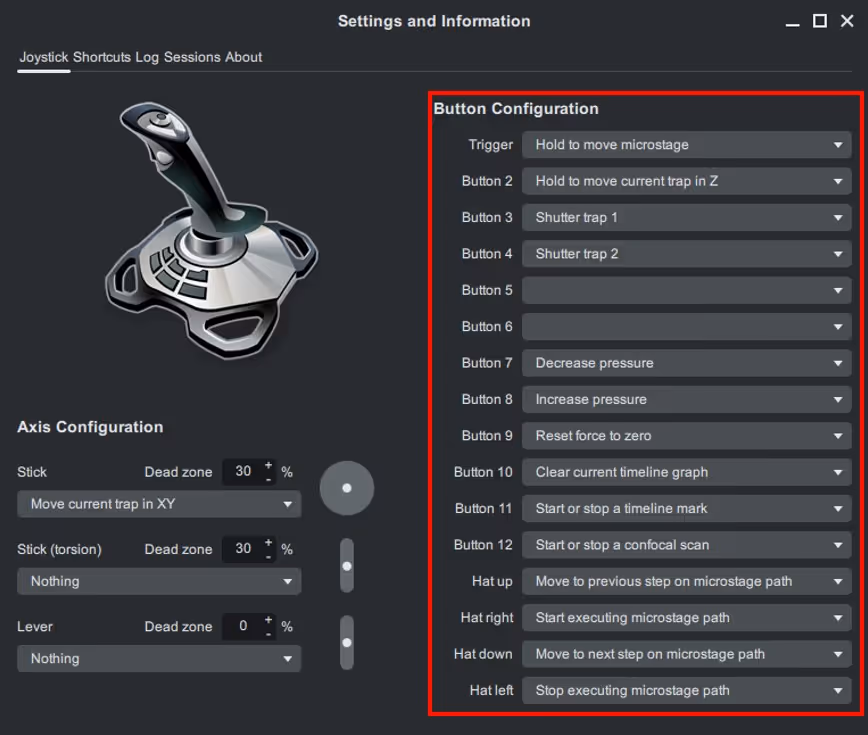Open the Trigger action dropdown
This screenshot has width=868, height=735.
tap(686, 145)
